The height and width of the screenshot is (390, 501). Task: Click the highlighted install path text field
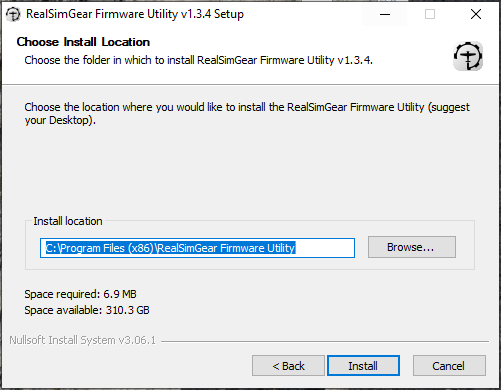tap(197, 248)
